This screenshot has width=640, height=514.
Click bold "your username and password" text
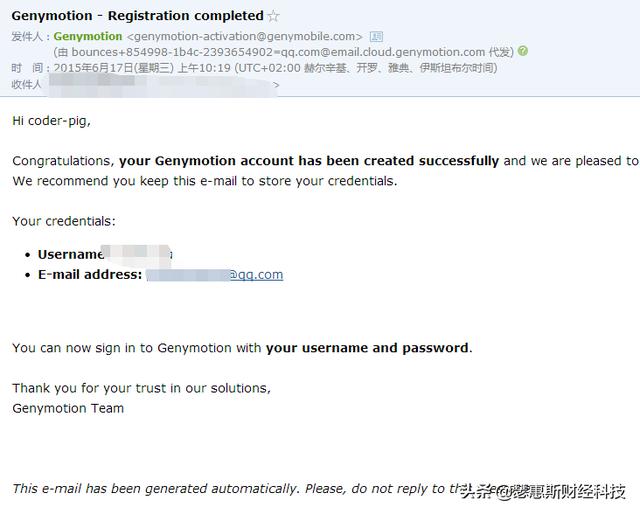(367, 348)
